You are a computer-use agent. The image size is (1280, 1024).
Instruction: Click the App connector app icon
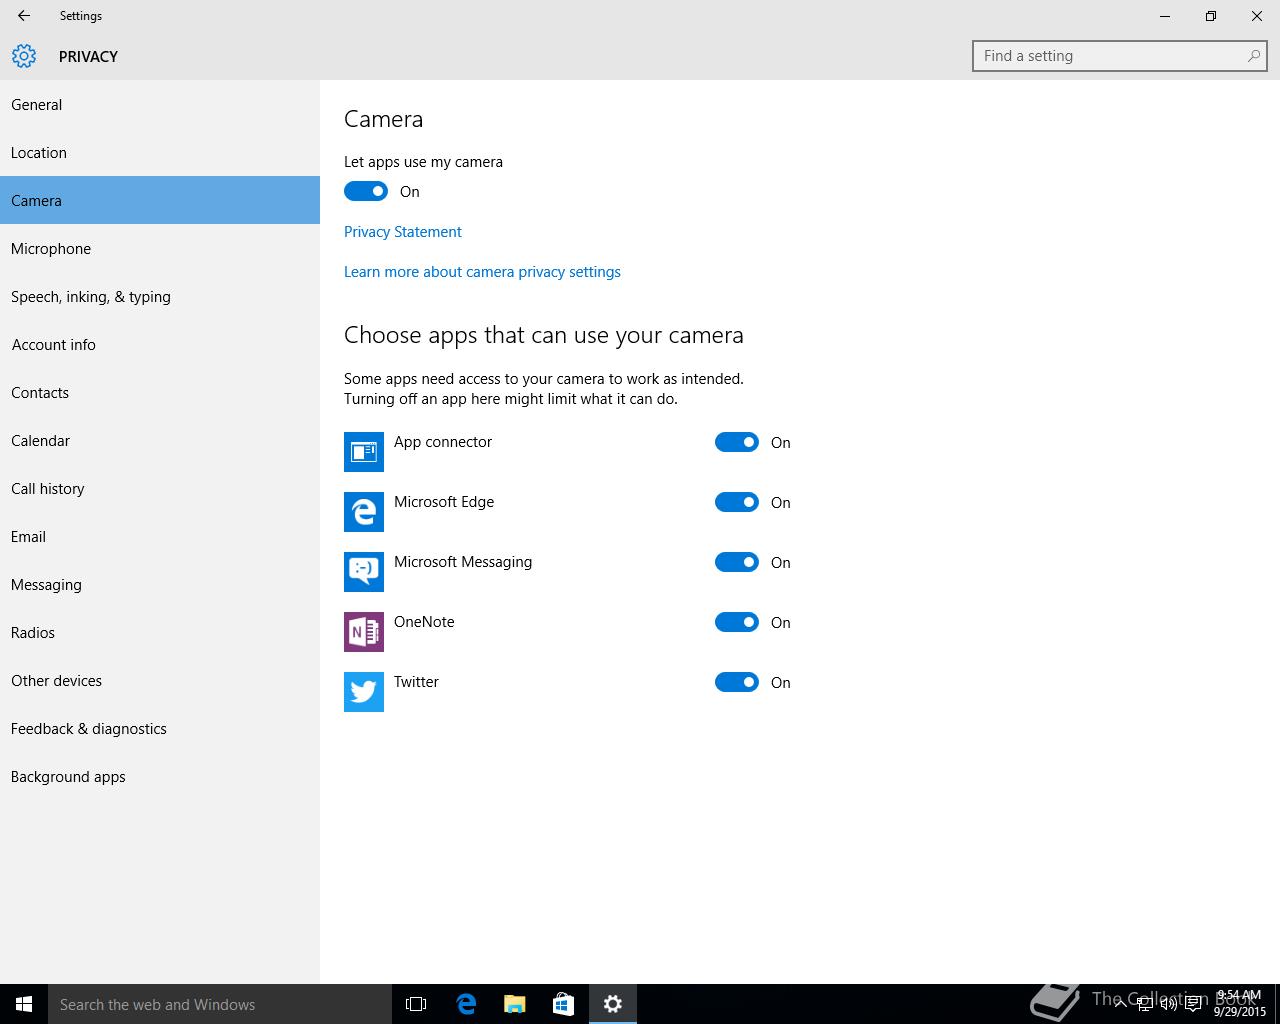click(364, 452)
